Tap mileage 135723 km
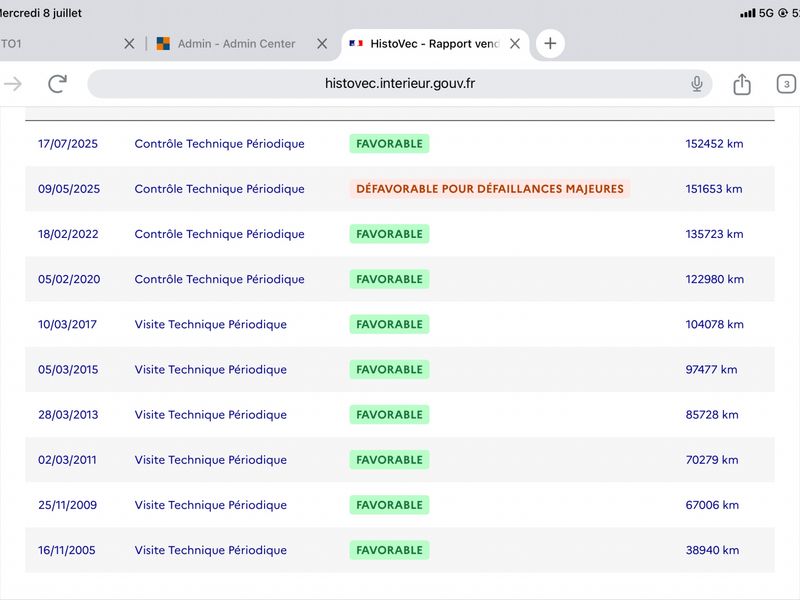The image size is (800, 600). tap(714, 234)
